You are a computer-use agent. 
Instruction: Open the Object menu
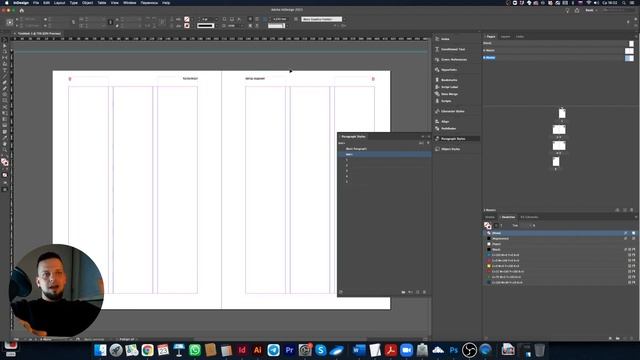pos(87,2)
